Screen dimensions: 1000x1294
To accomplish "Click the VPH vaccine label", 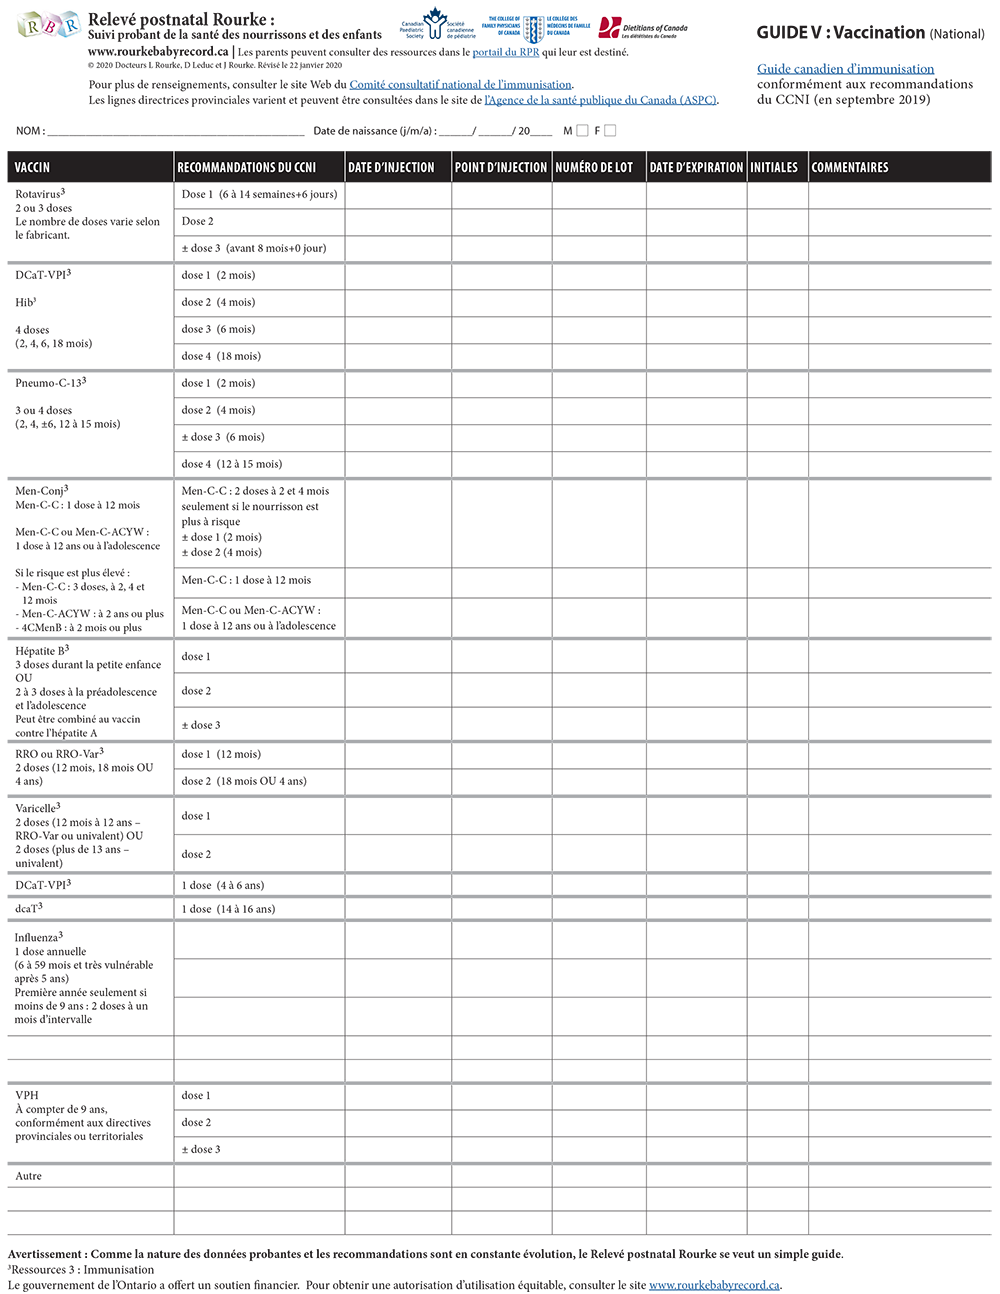I will 27,1095.
